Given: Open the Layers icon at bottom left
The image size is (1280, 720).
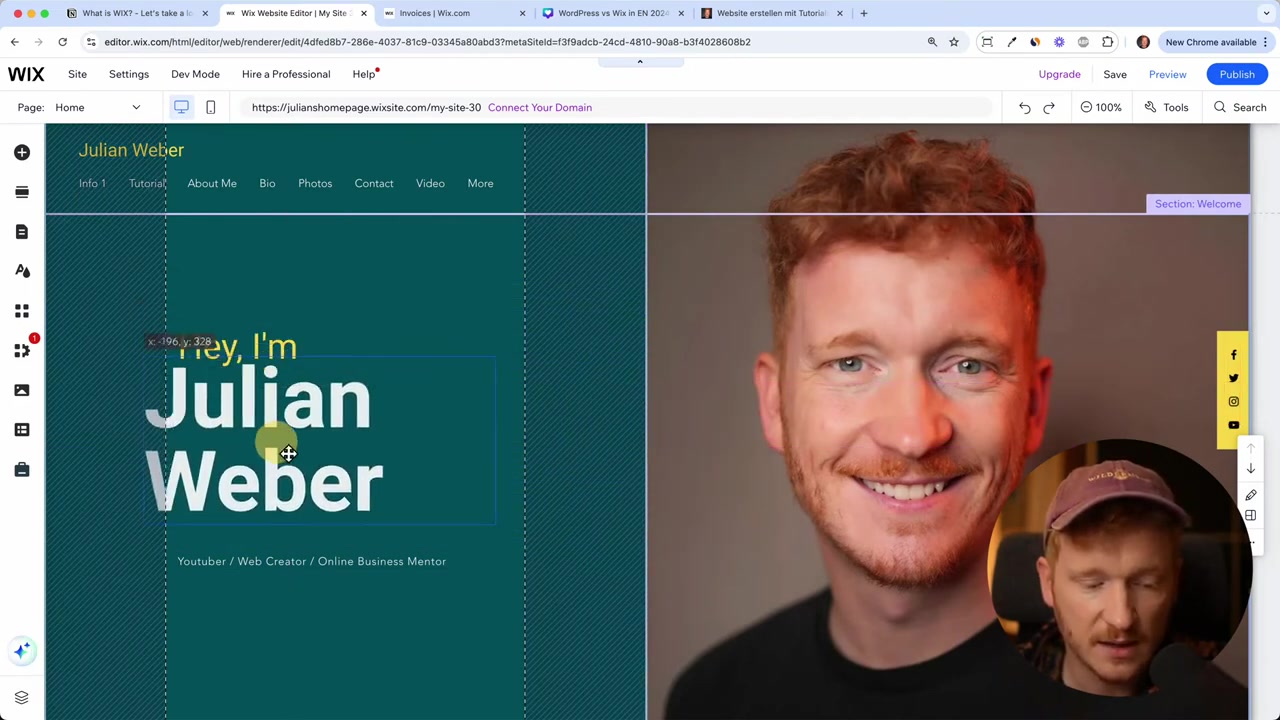Looking at the screenshot, I should click(x=22, y=697).
